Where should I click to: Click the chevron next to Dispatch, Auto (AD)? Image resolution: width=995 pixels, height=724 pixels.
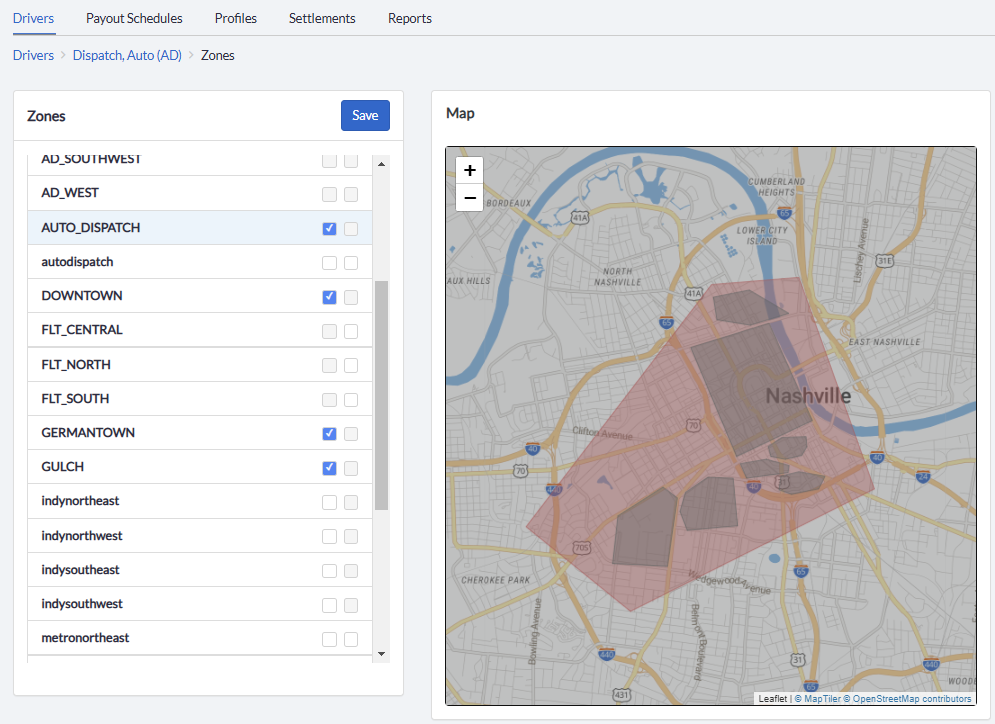(x=194, y=56)
